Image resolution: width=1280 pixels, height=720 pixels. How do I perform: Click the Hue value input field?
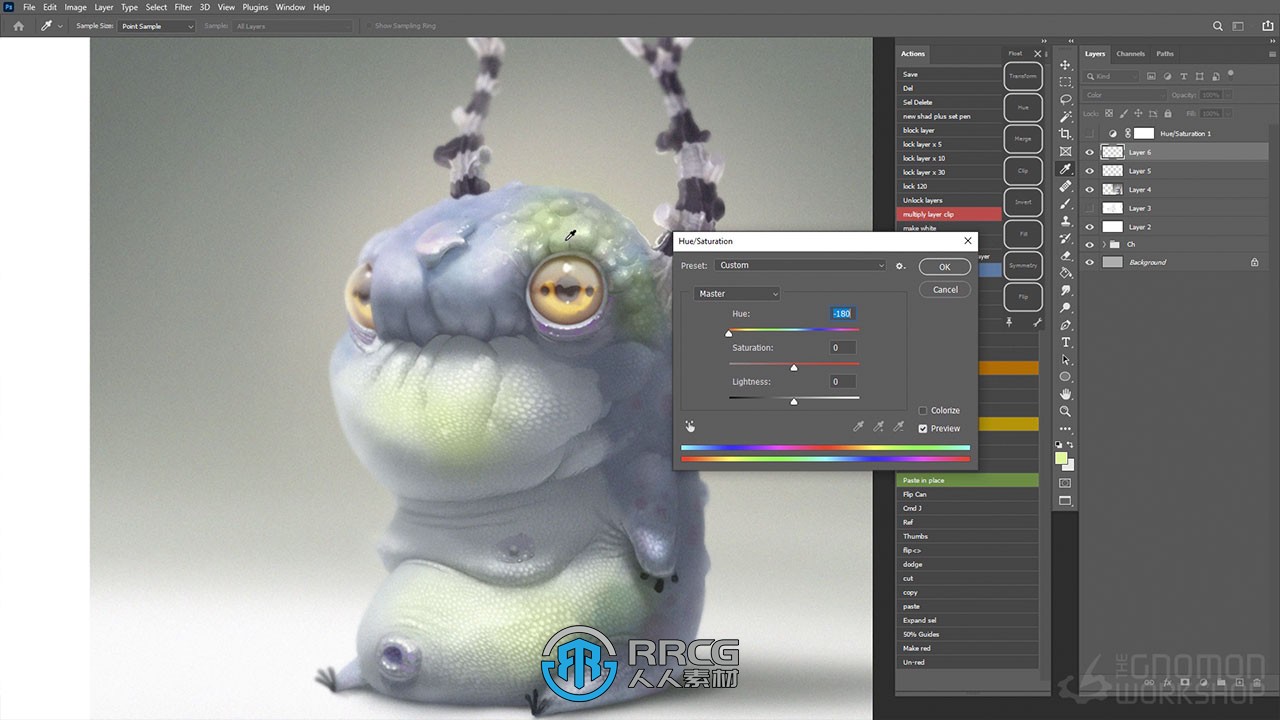pyautogui.click(x=842, y=314)
